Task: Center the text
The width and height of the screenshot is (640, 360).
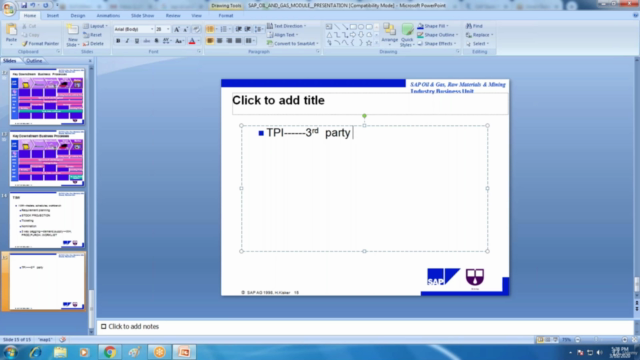Action: coord(220,41)
